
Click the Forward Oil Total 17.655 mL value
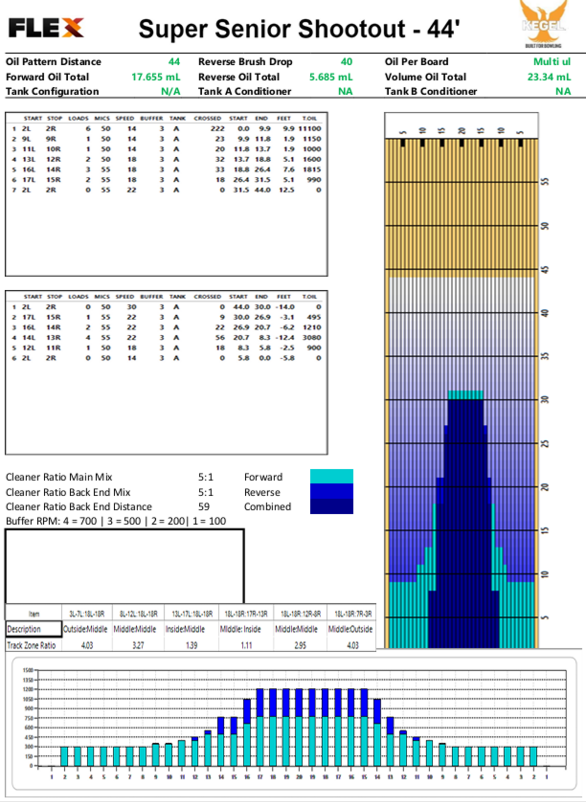[x=155, y=77]
